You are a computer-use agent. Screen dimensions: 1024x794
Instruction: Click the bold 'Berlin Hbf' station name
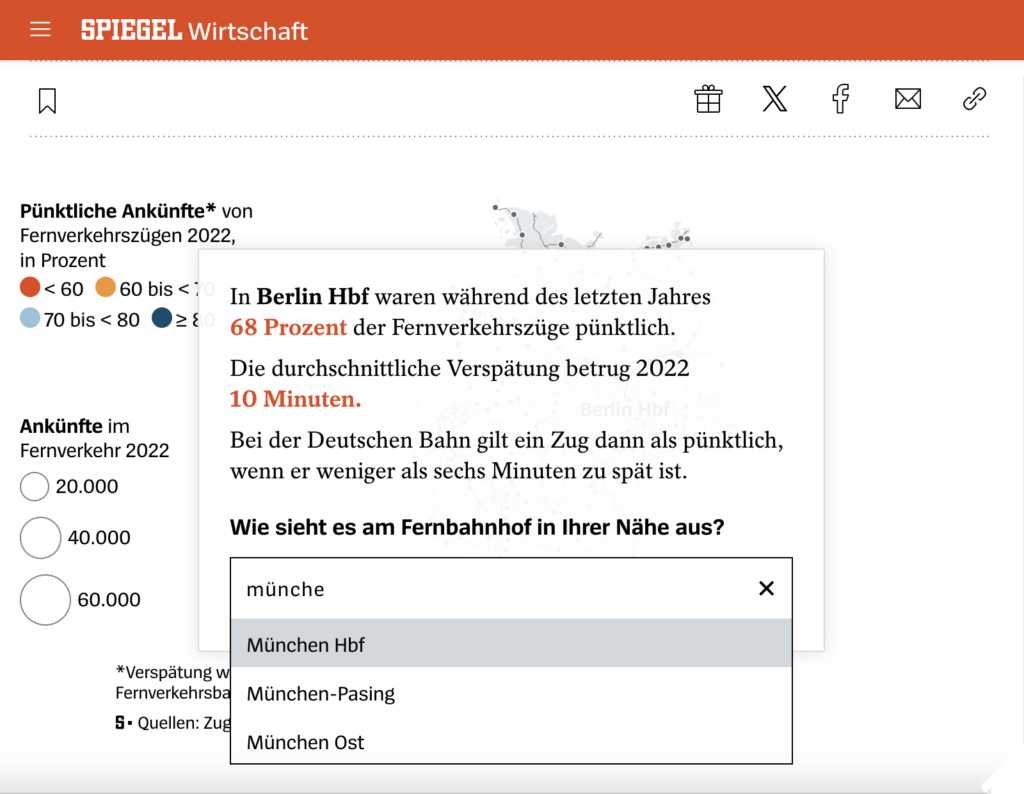pyautogui.click(x=313, y=296)
